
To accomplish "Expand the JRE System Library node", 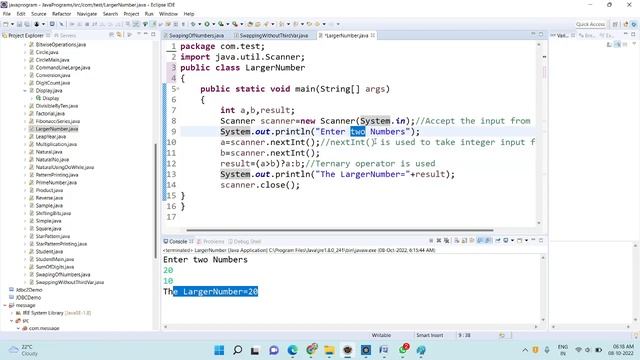I will click(x=11, y=313).
